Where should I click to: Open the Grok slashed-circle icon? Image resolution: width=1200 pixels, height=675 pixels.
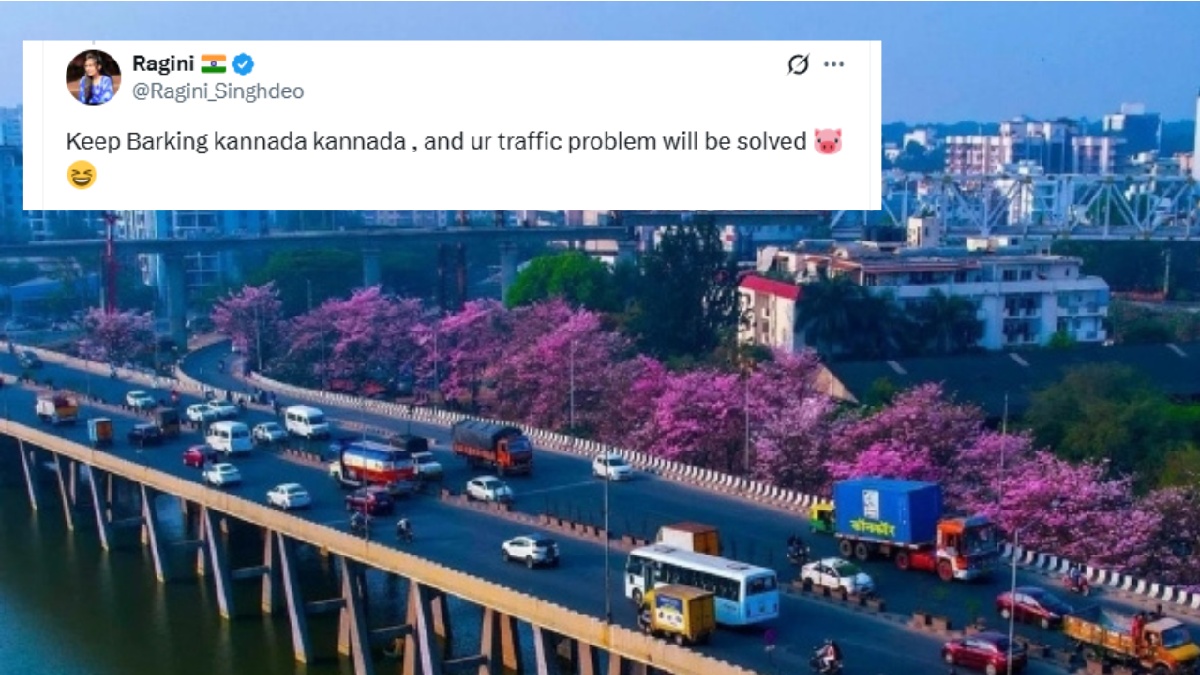(797, 65)
